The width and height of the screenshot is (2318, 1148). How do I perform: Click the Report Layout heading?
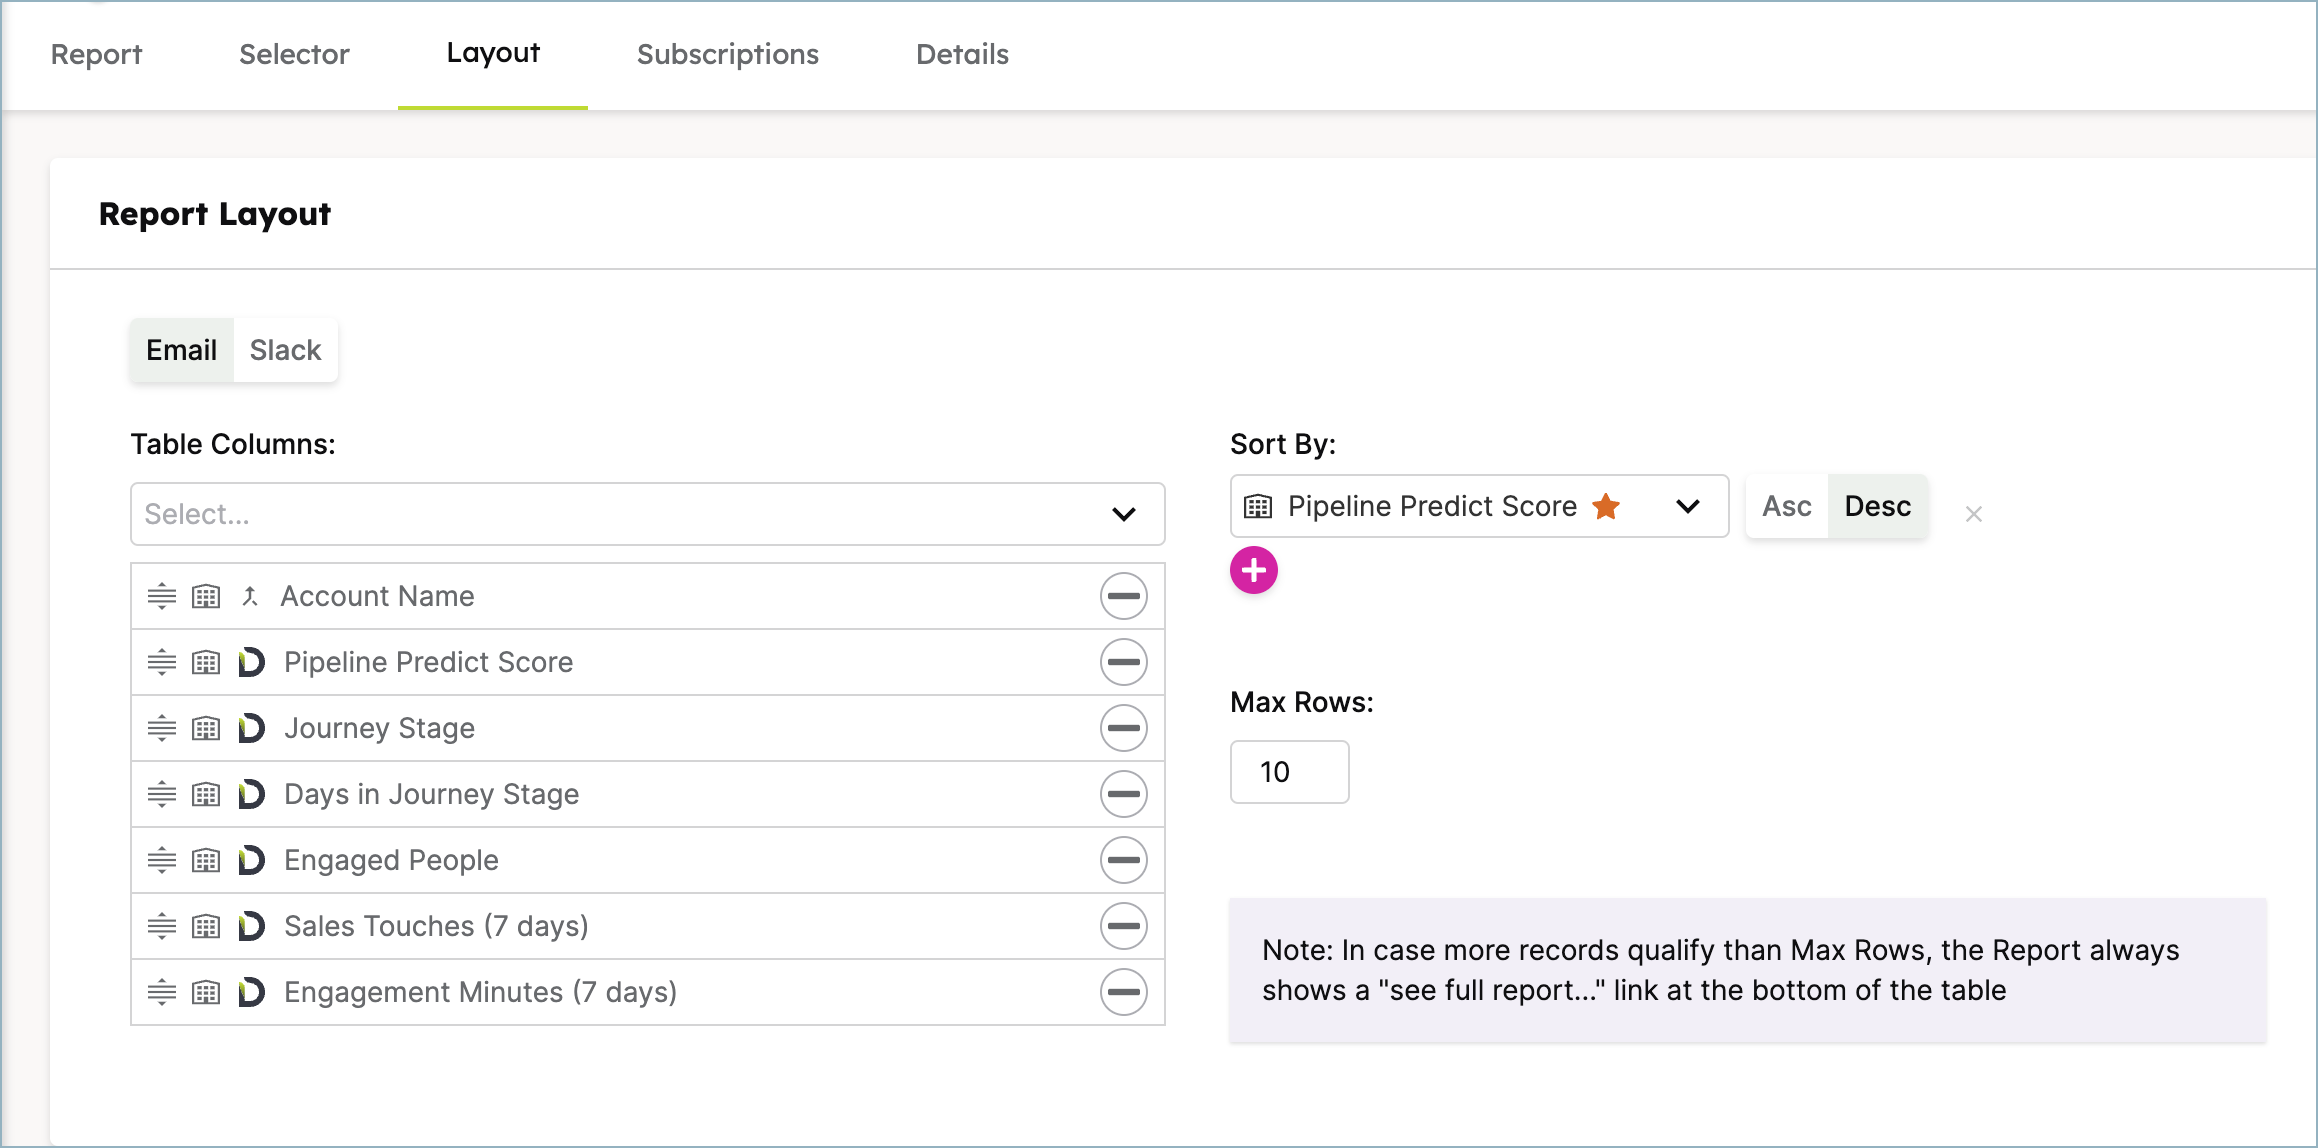[x=215, y=214]
